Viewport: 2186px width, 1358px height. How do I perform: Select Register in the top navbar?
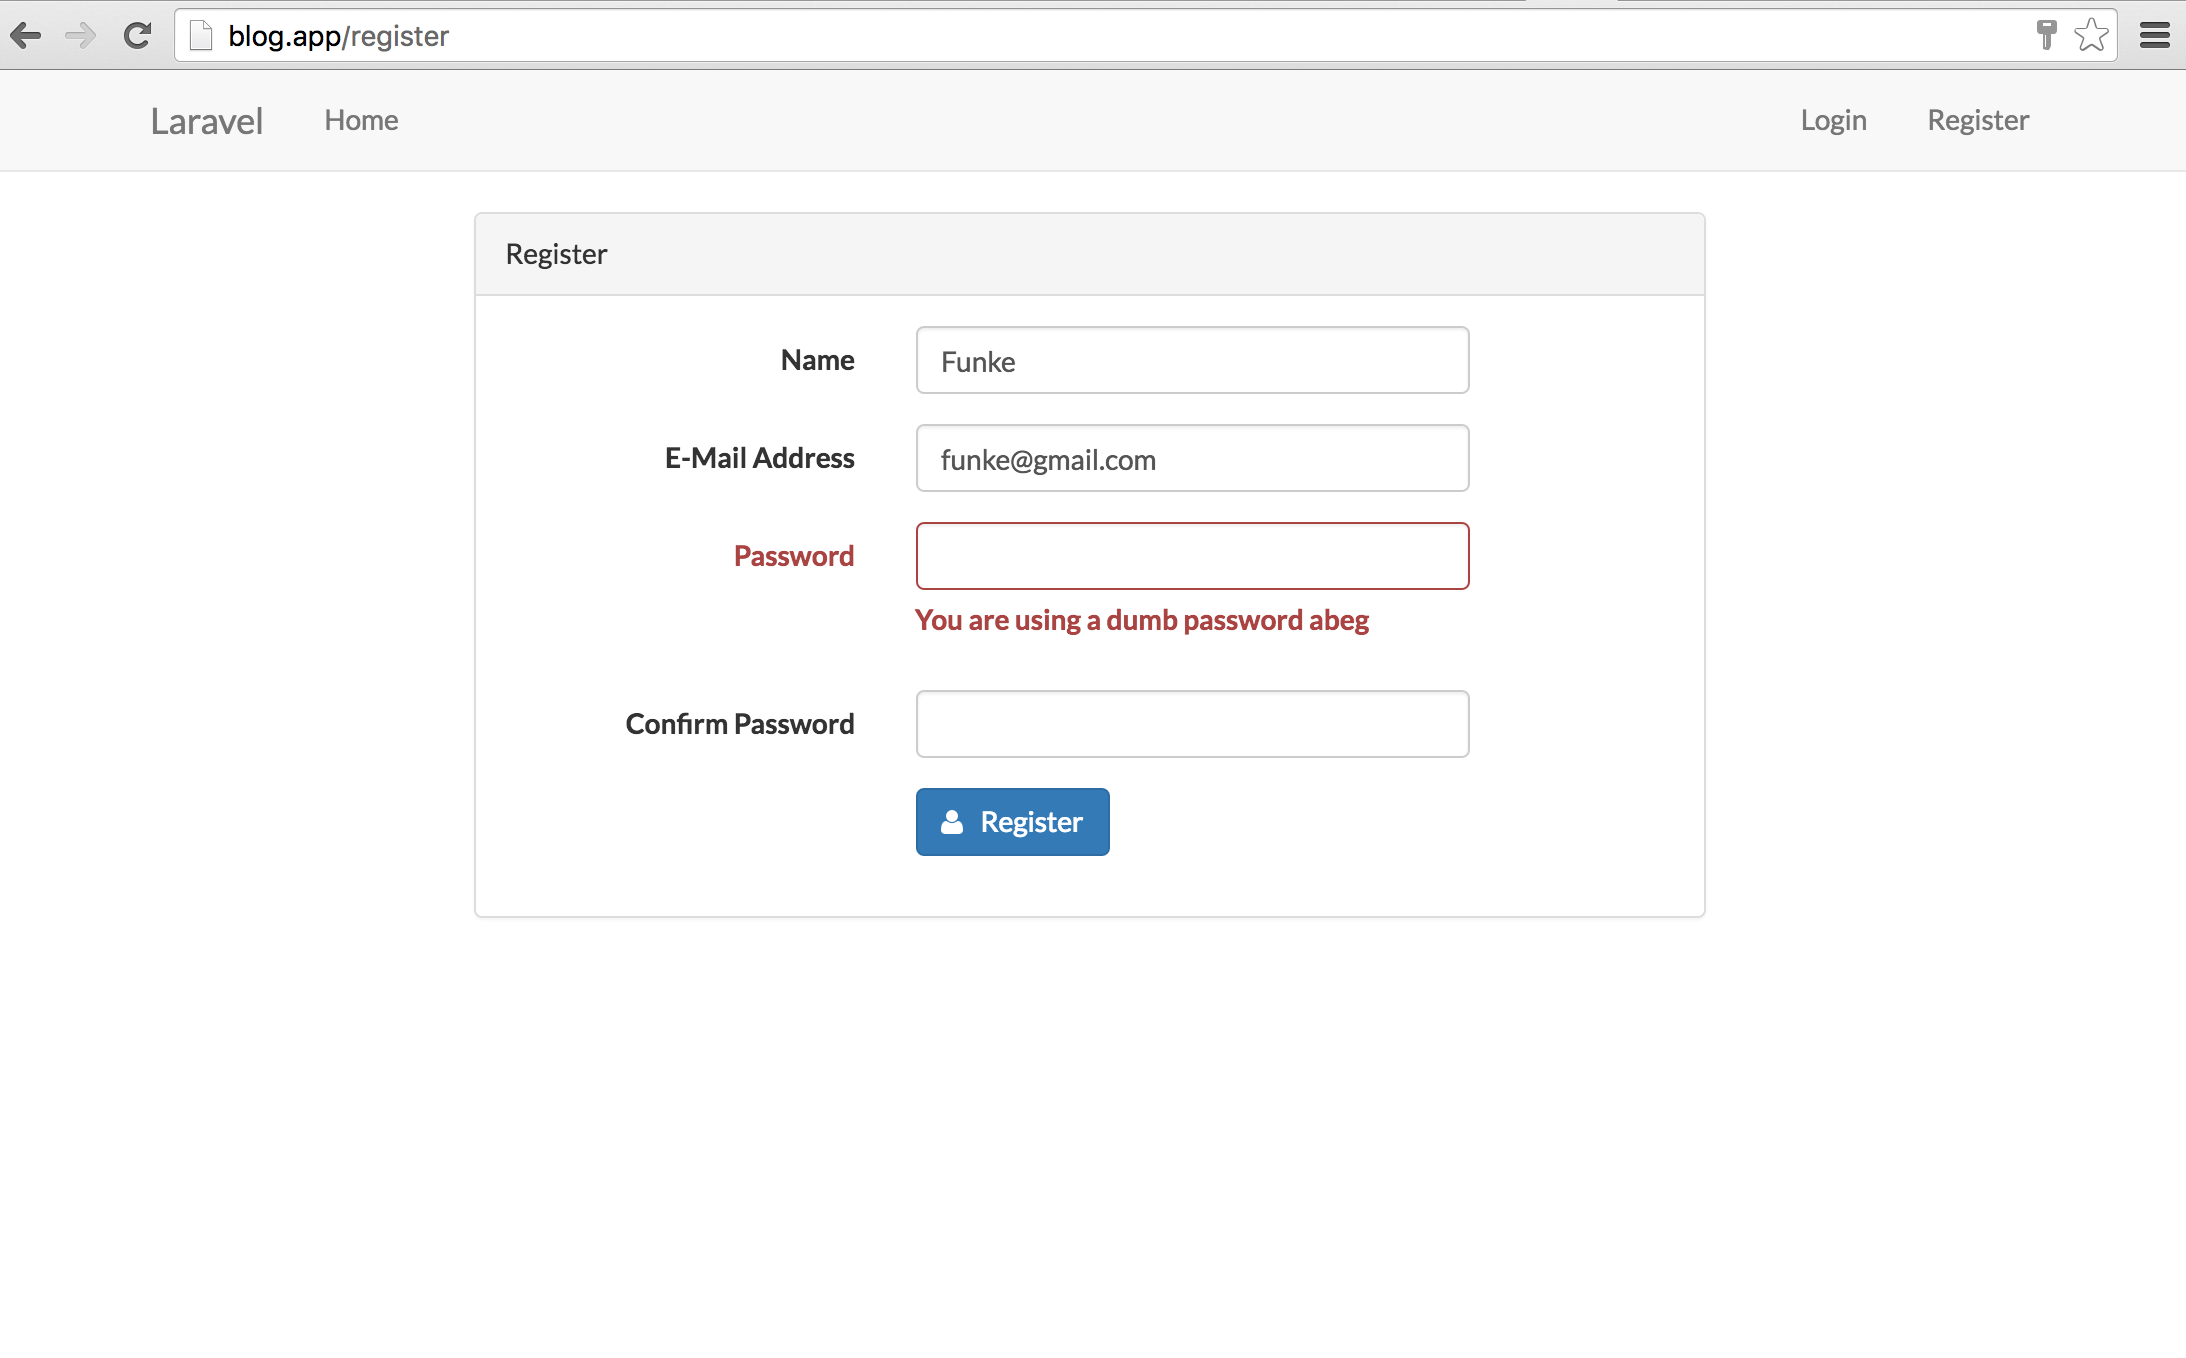pos(1978,120)
